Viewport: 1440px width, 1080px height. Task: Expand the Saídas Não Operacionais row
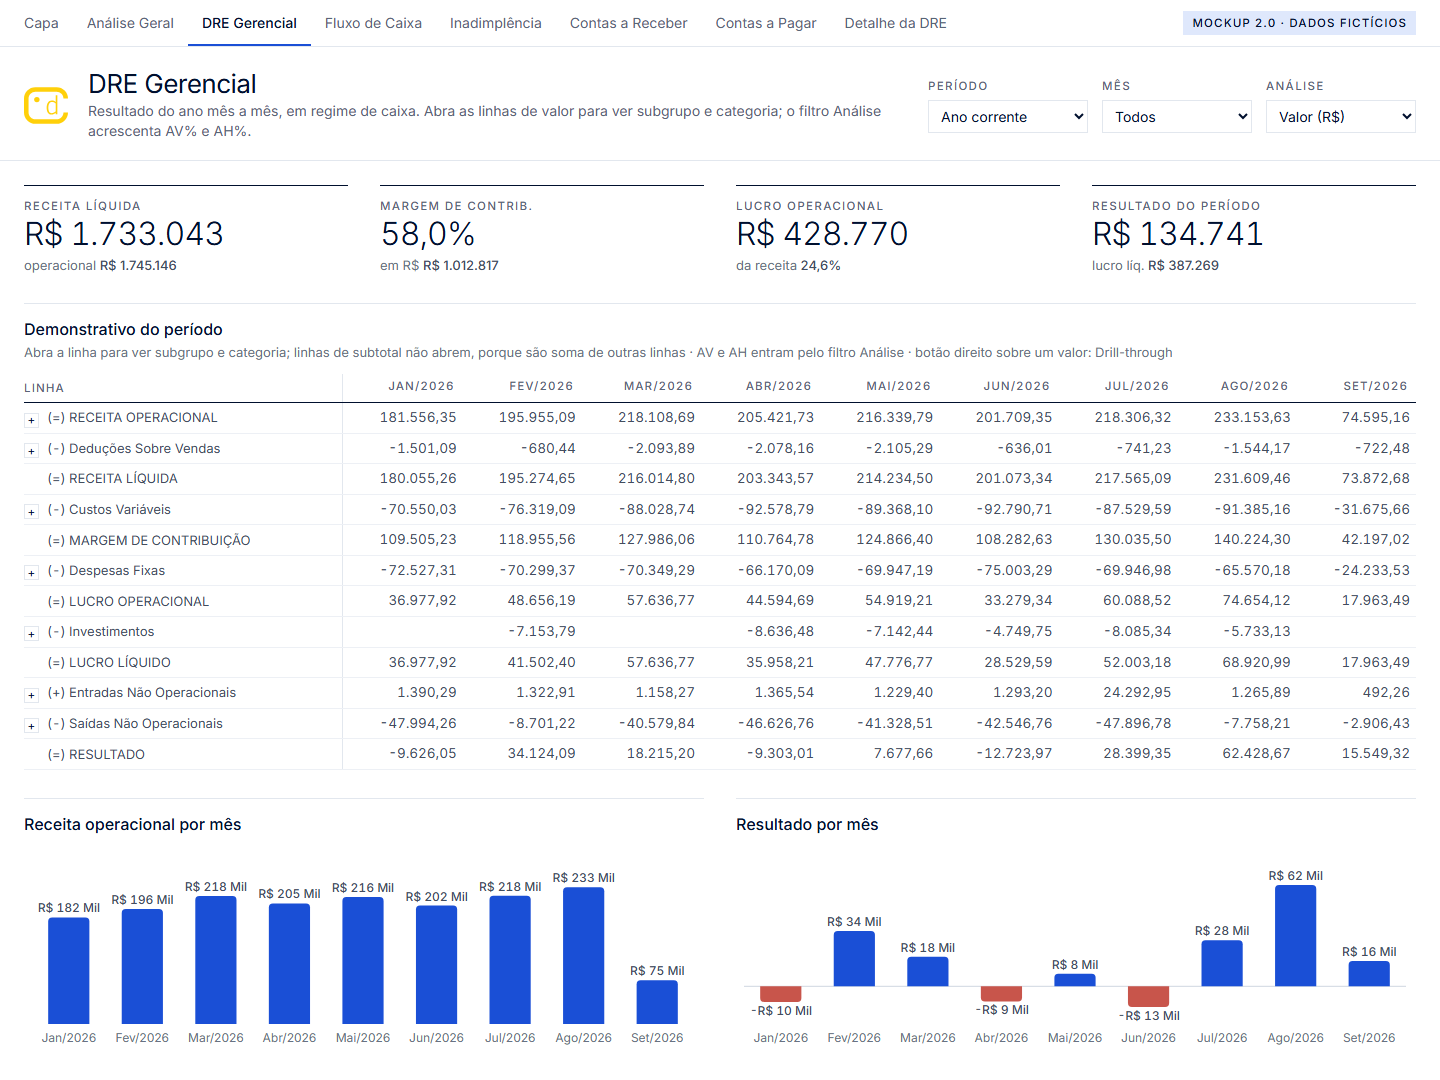32,726
